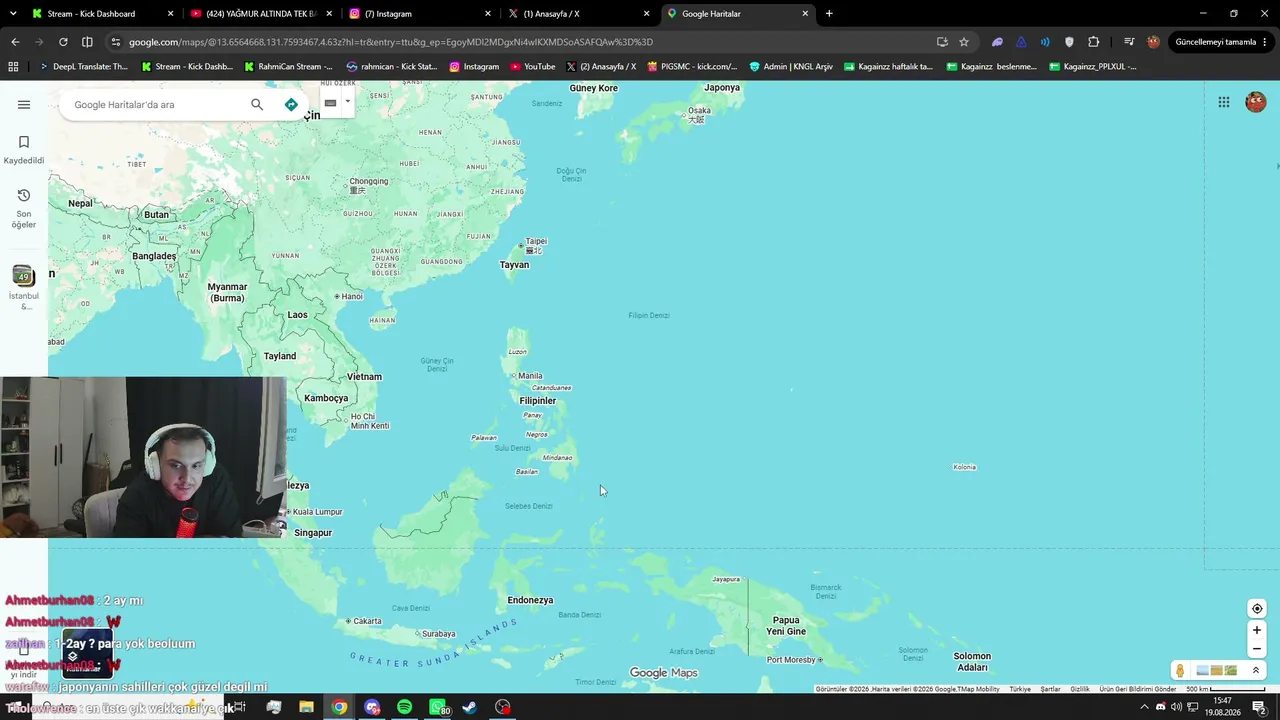Open the Windows notification center

1259,707
